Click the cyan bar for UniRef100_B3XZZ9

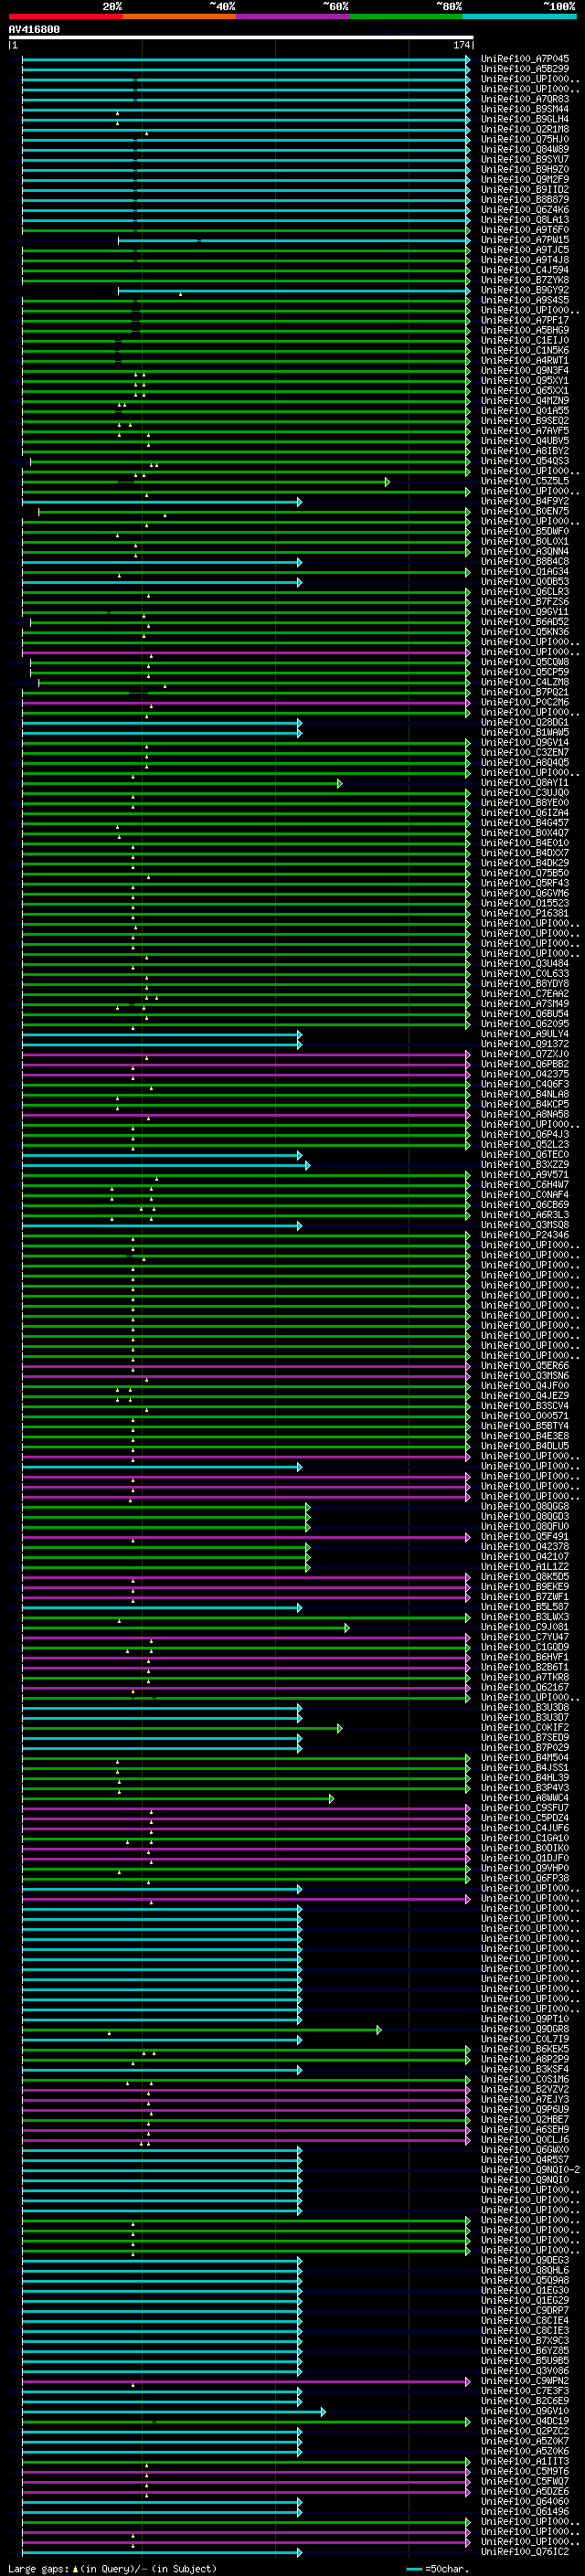[x=166, y=1165]
